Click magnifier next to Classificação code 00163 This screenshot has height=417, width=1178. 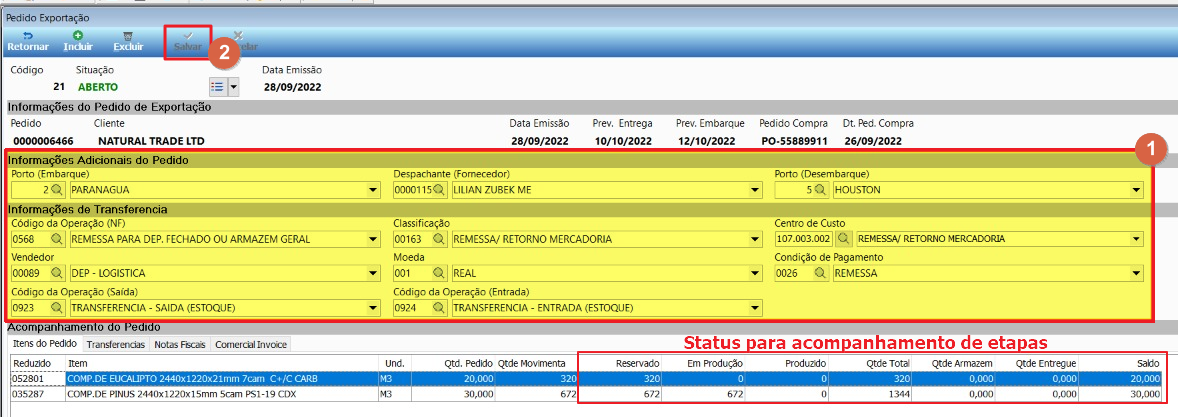(x=440, y=240)
